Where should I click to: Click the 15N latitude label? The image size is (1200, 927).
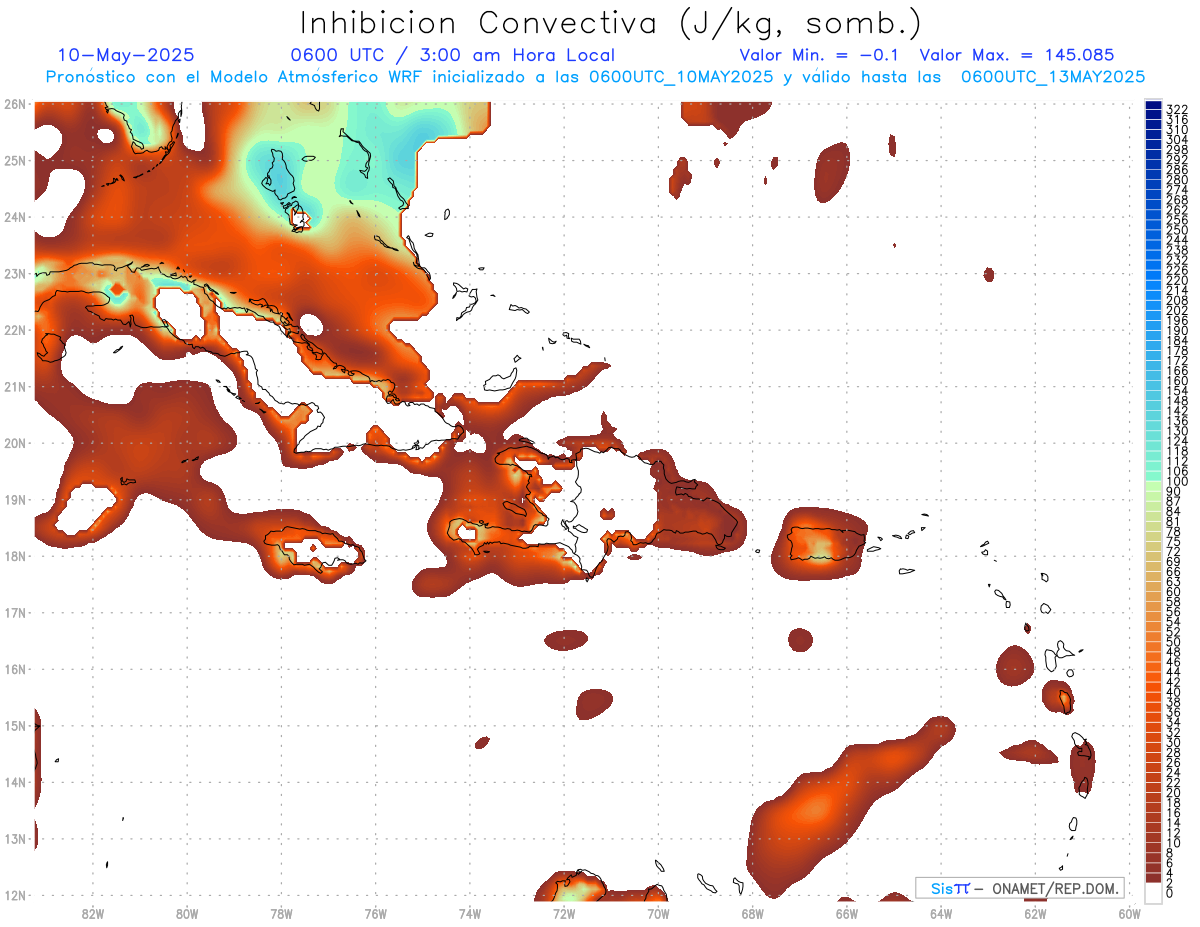[x=15, y=725]
